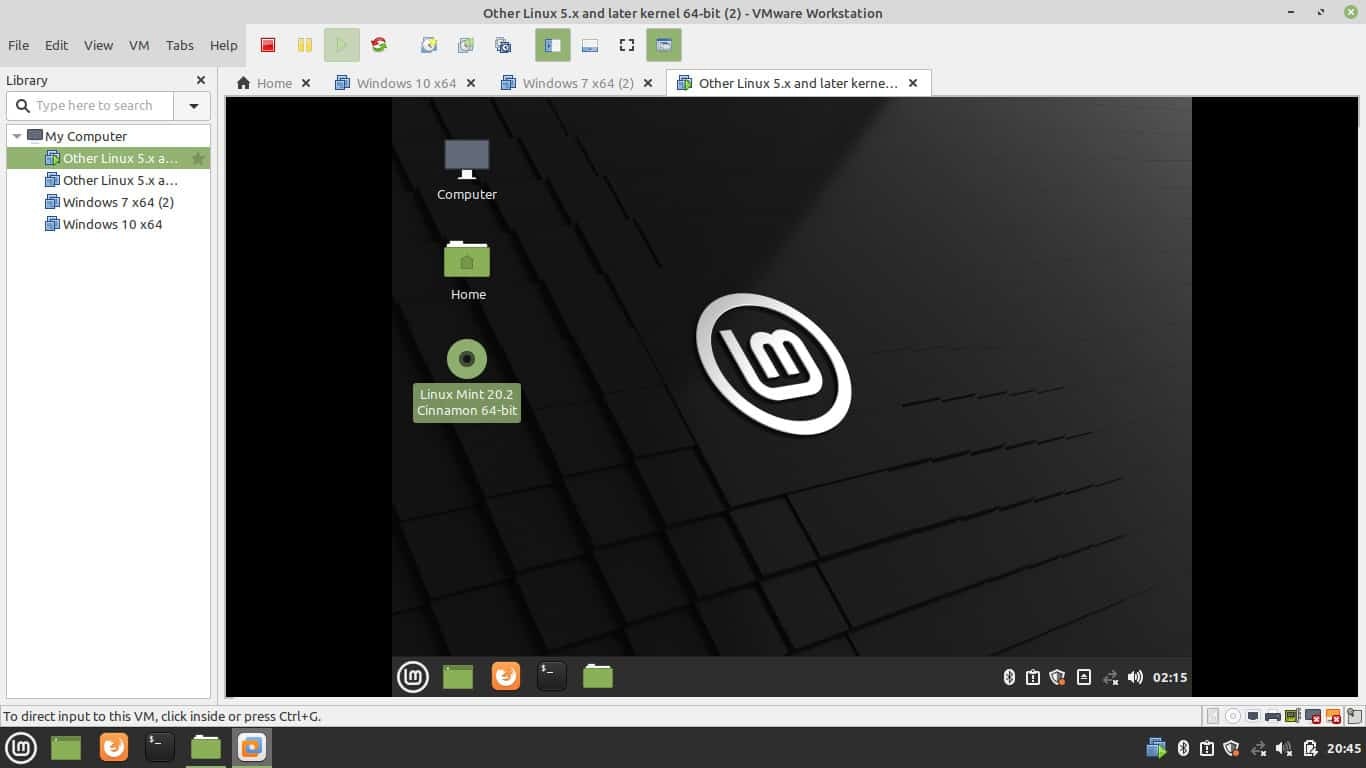Image resolution: width=1366 pixels, height=768 pixels.
Task: Click the red Power Off toolbar icon
Action: point(268,45)
